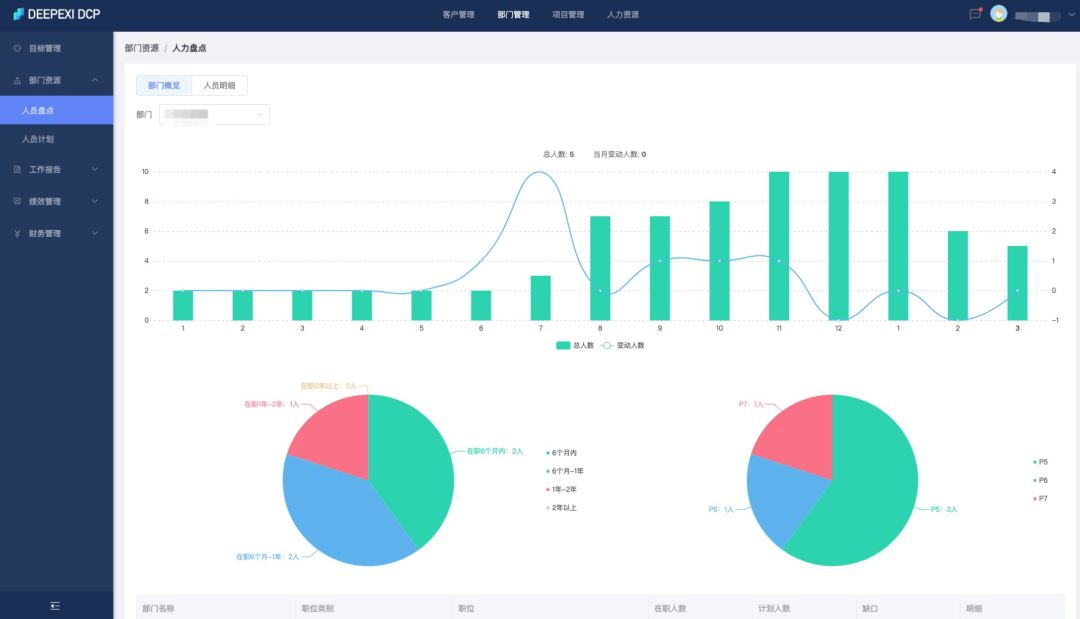Open the 目标管理 sidebar item
The width and height of the screenshot is (1080, 619).
pos(56,48)
